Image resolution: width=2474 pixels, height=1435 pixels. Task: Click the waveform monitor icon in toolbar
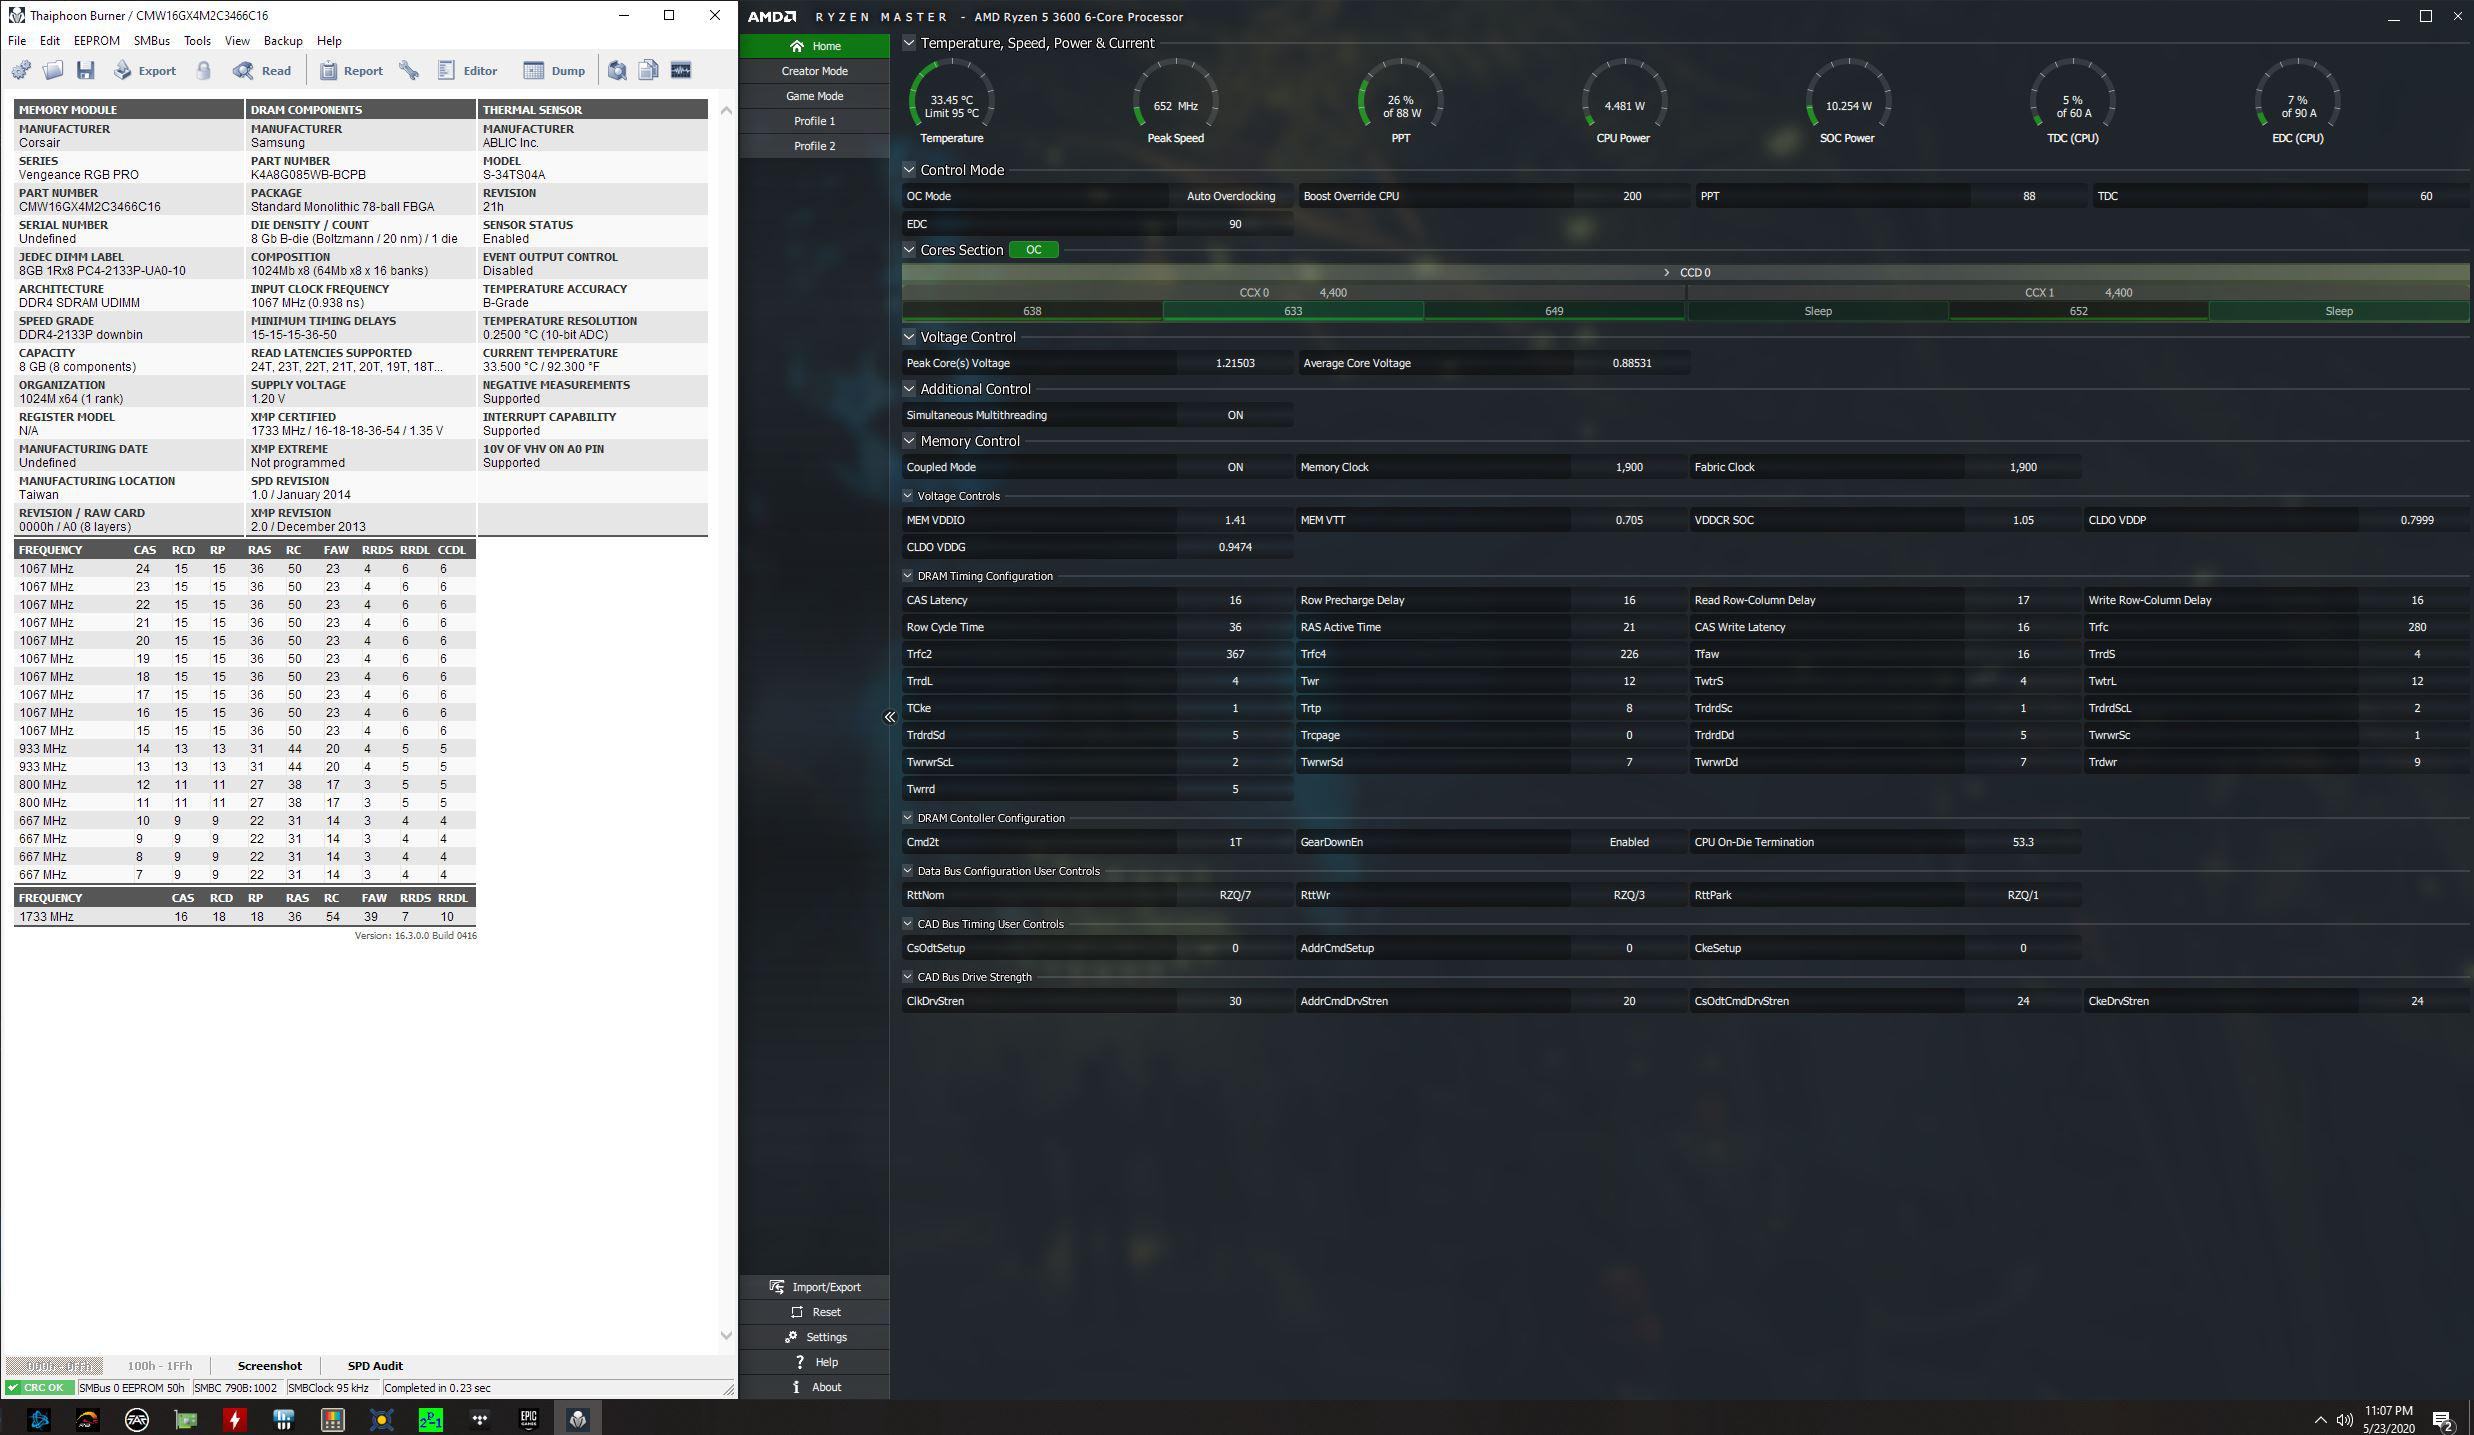(x=681, y=70)
